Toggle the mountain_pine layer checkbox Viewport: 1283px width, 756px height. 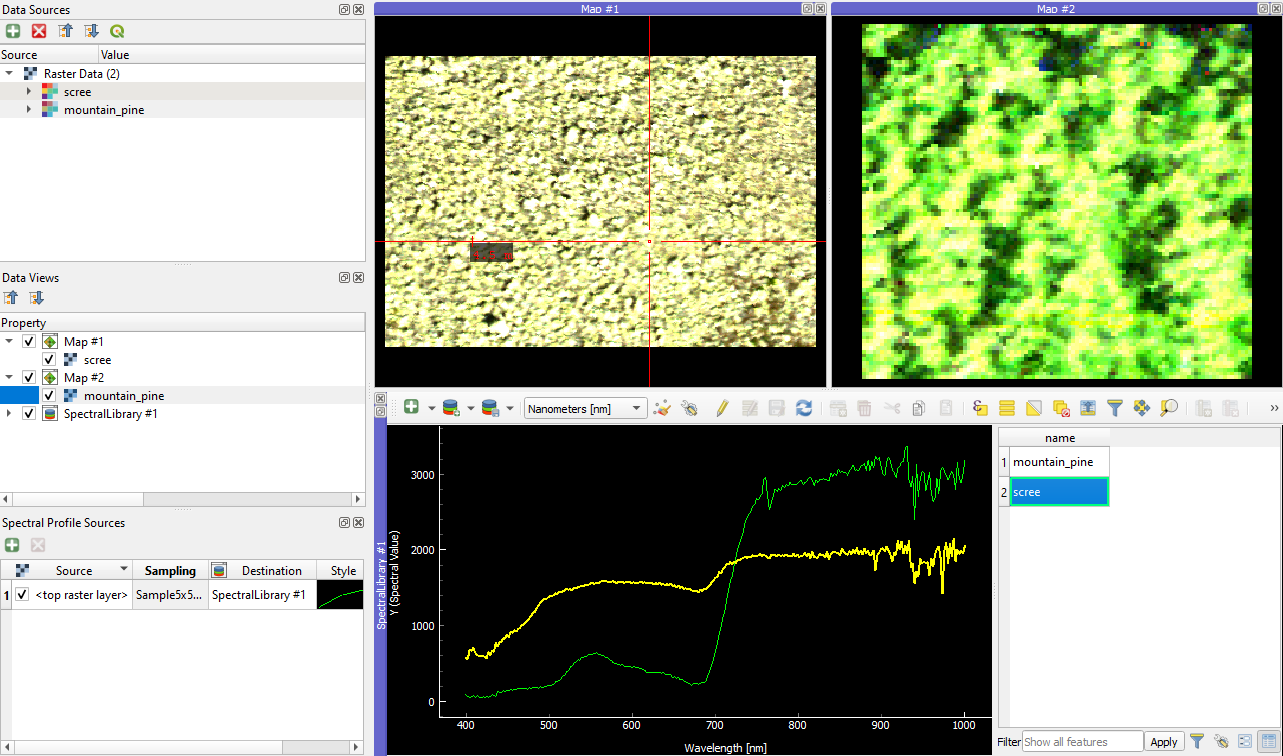(x=49, y=396)
